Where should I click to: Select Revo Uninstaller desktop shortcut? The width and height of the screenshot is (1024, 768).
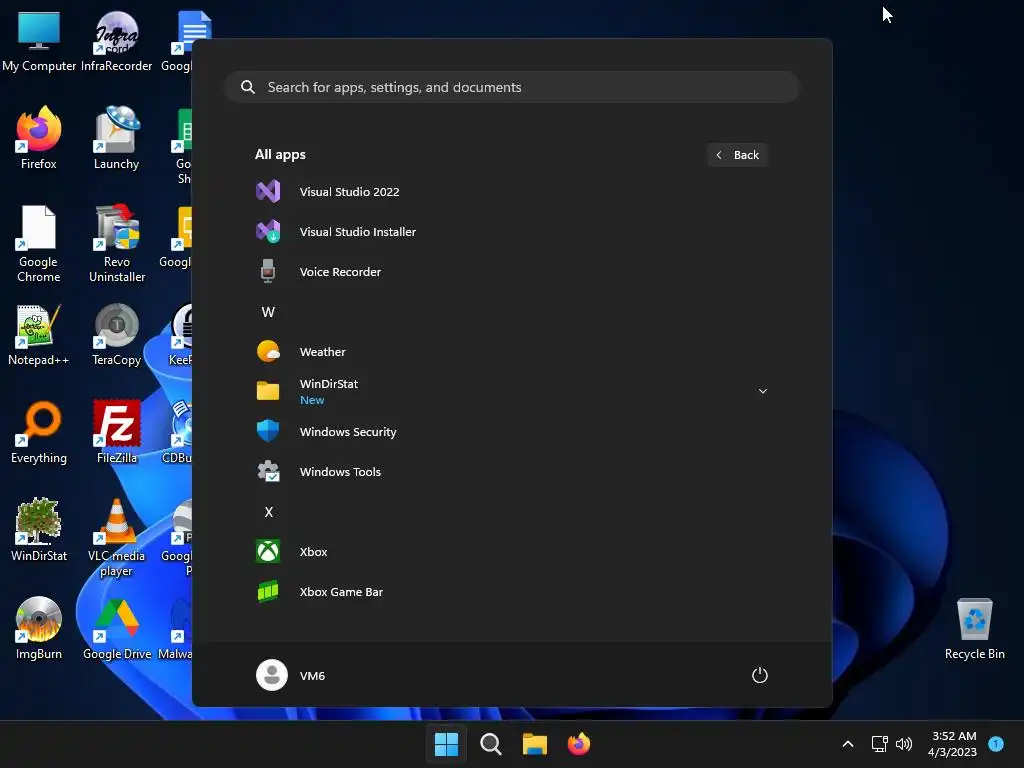(116, 244)
